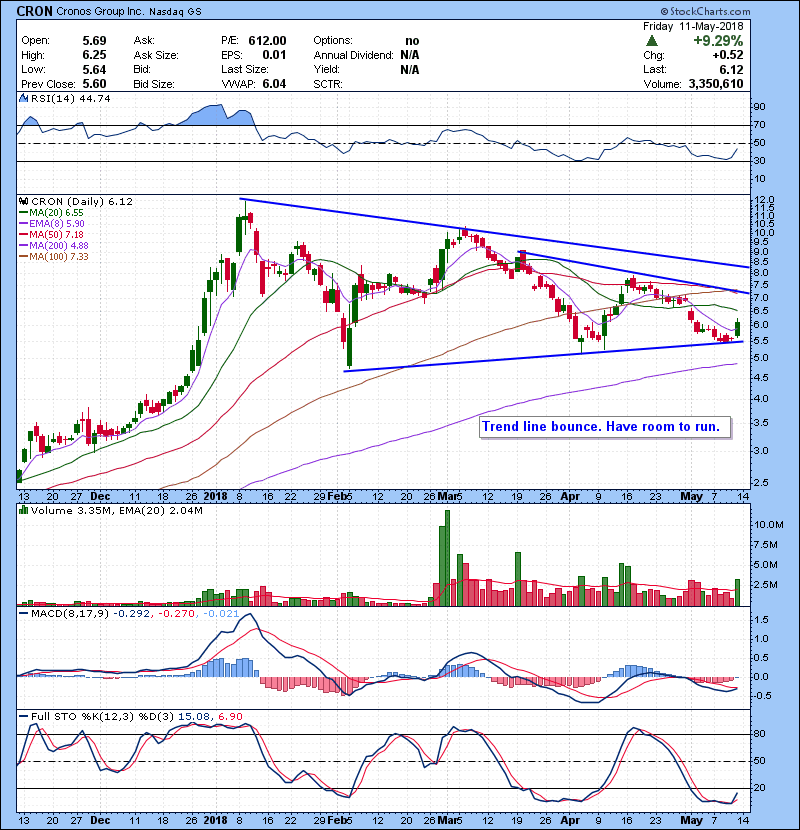Click the EMA(8) 5.90 legend entry
Image resolution: width=800 pixels, height=830 pixels.
pos(57,223)
